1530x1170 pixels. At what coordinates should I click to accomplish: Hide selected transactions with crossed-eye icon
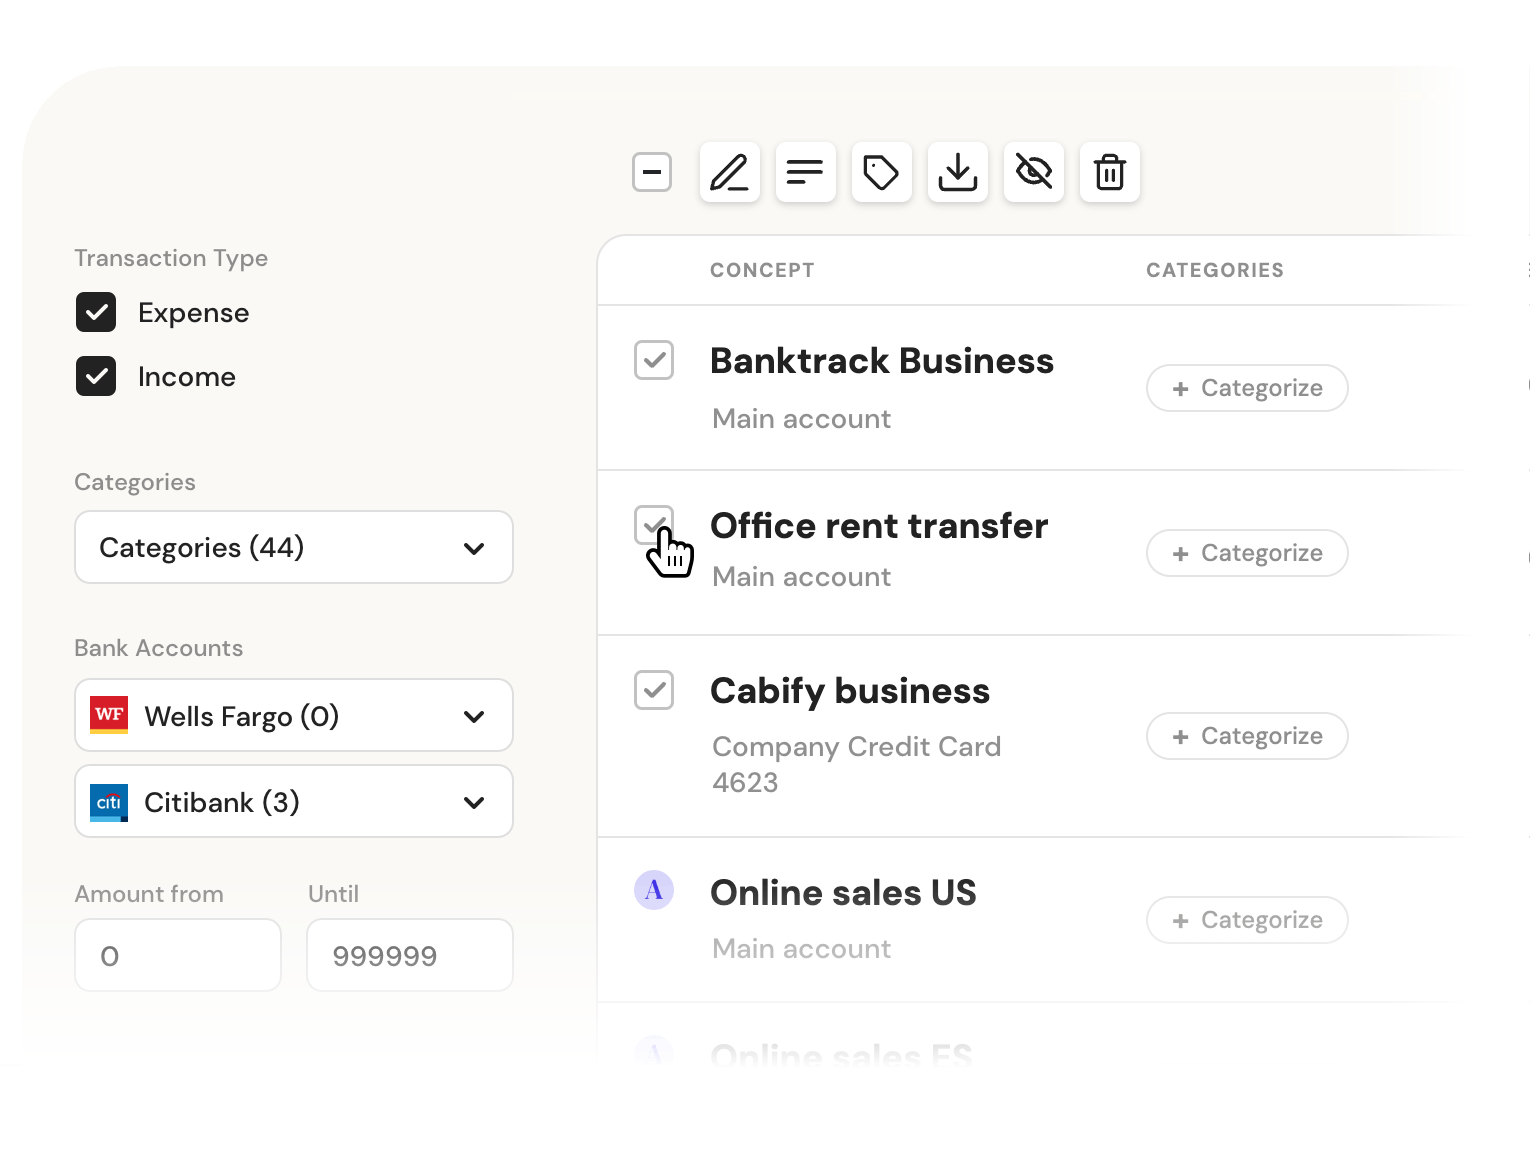coord(1033,172)
